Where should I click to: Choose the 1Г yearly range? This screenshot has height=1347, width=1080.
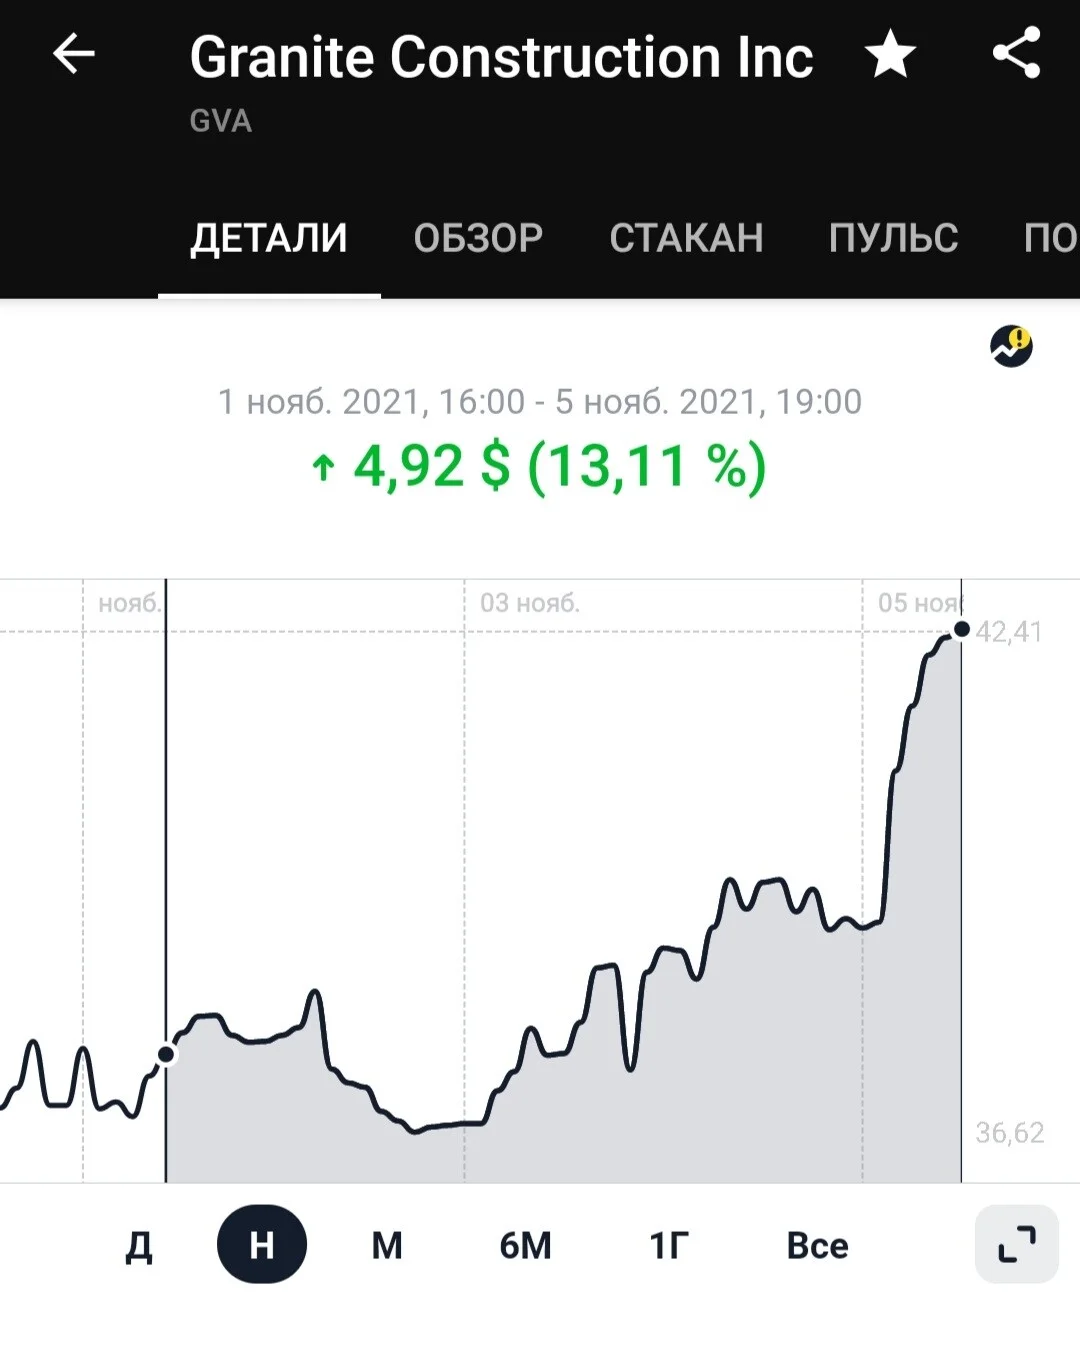669,1245
